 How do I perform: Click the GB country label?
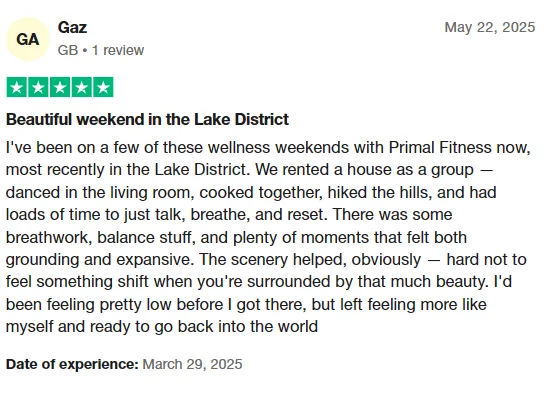[x=68, y=50]
